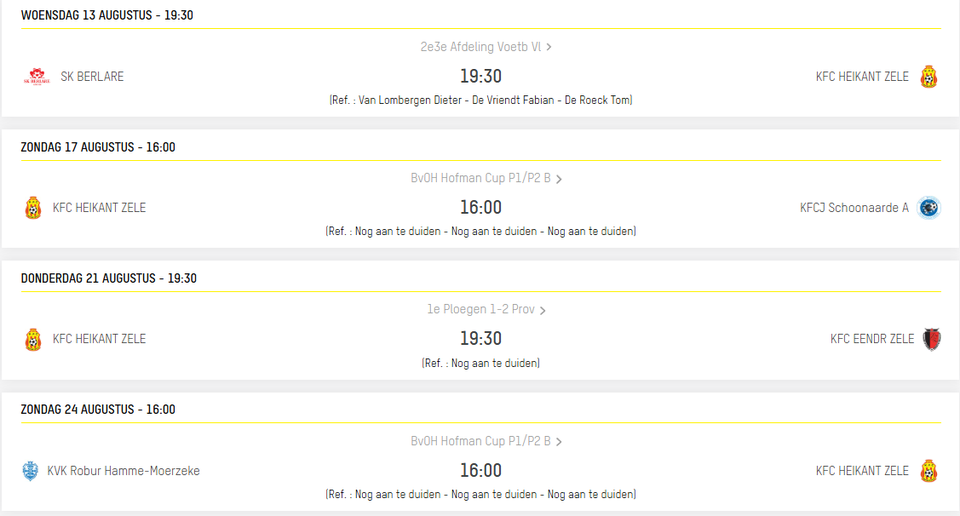Open BvOH Hofman Cup link for 17 August
The width and height of the screenshot is (960, 516).
481,178
